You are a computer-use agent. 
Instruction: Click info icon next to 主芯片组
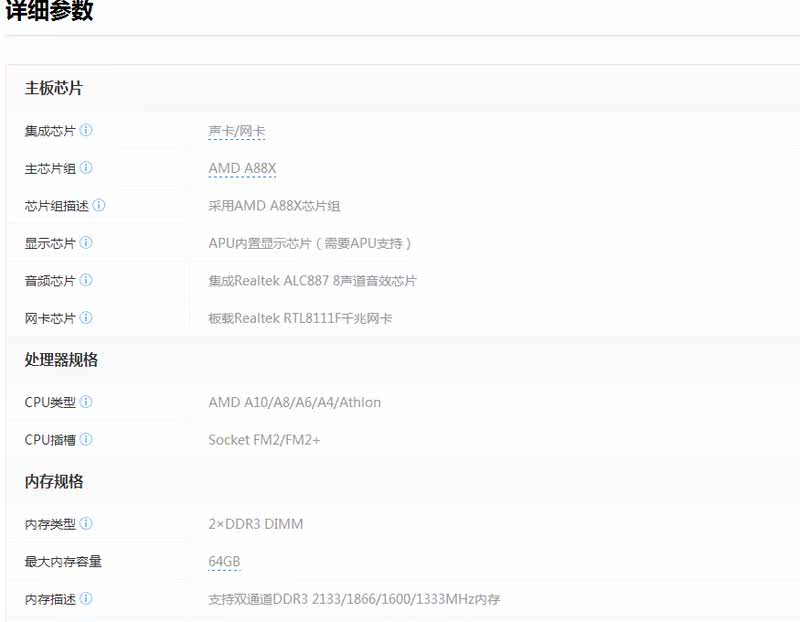(x=86, y=167)
